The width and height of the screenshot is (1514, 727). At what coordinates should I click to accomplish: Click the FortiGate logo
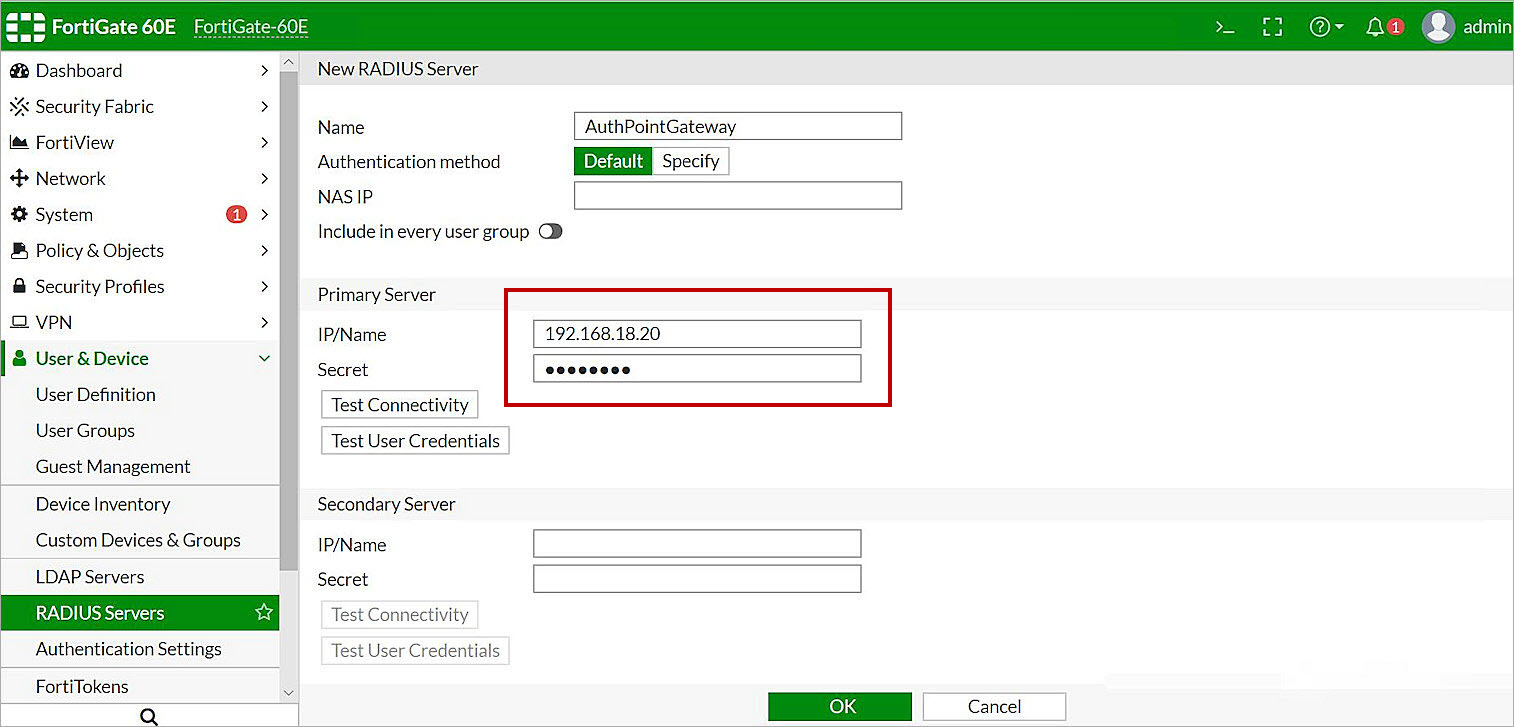click(x=25, y=27)
